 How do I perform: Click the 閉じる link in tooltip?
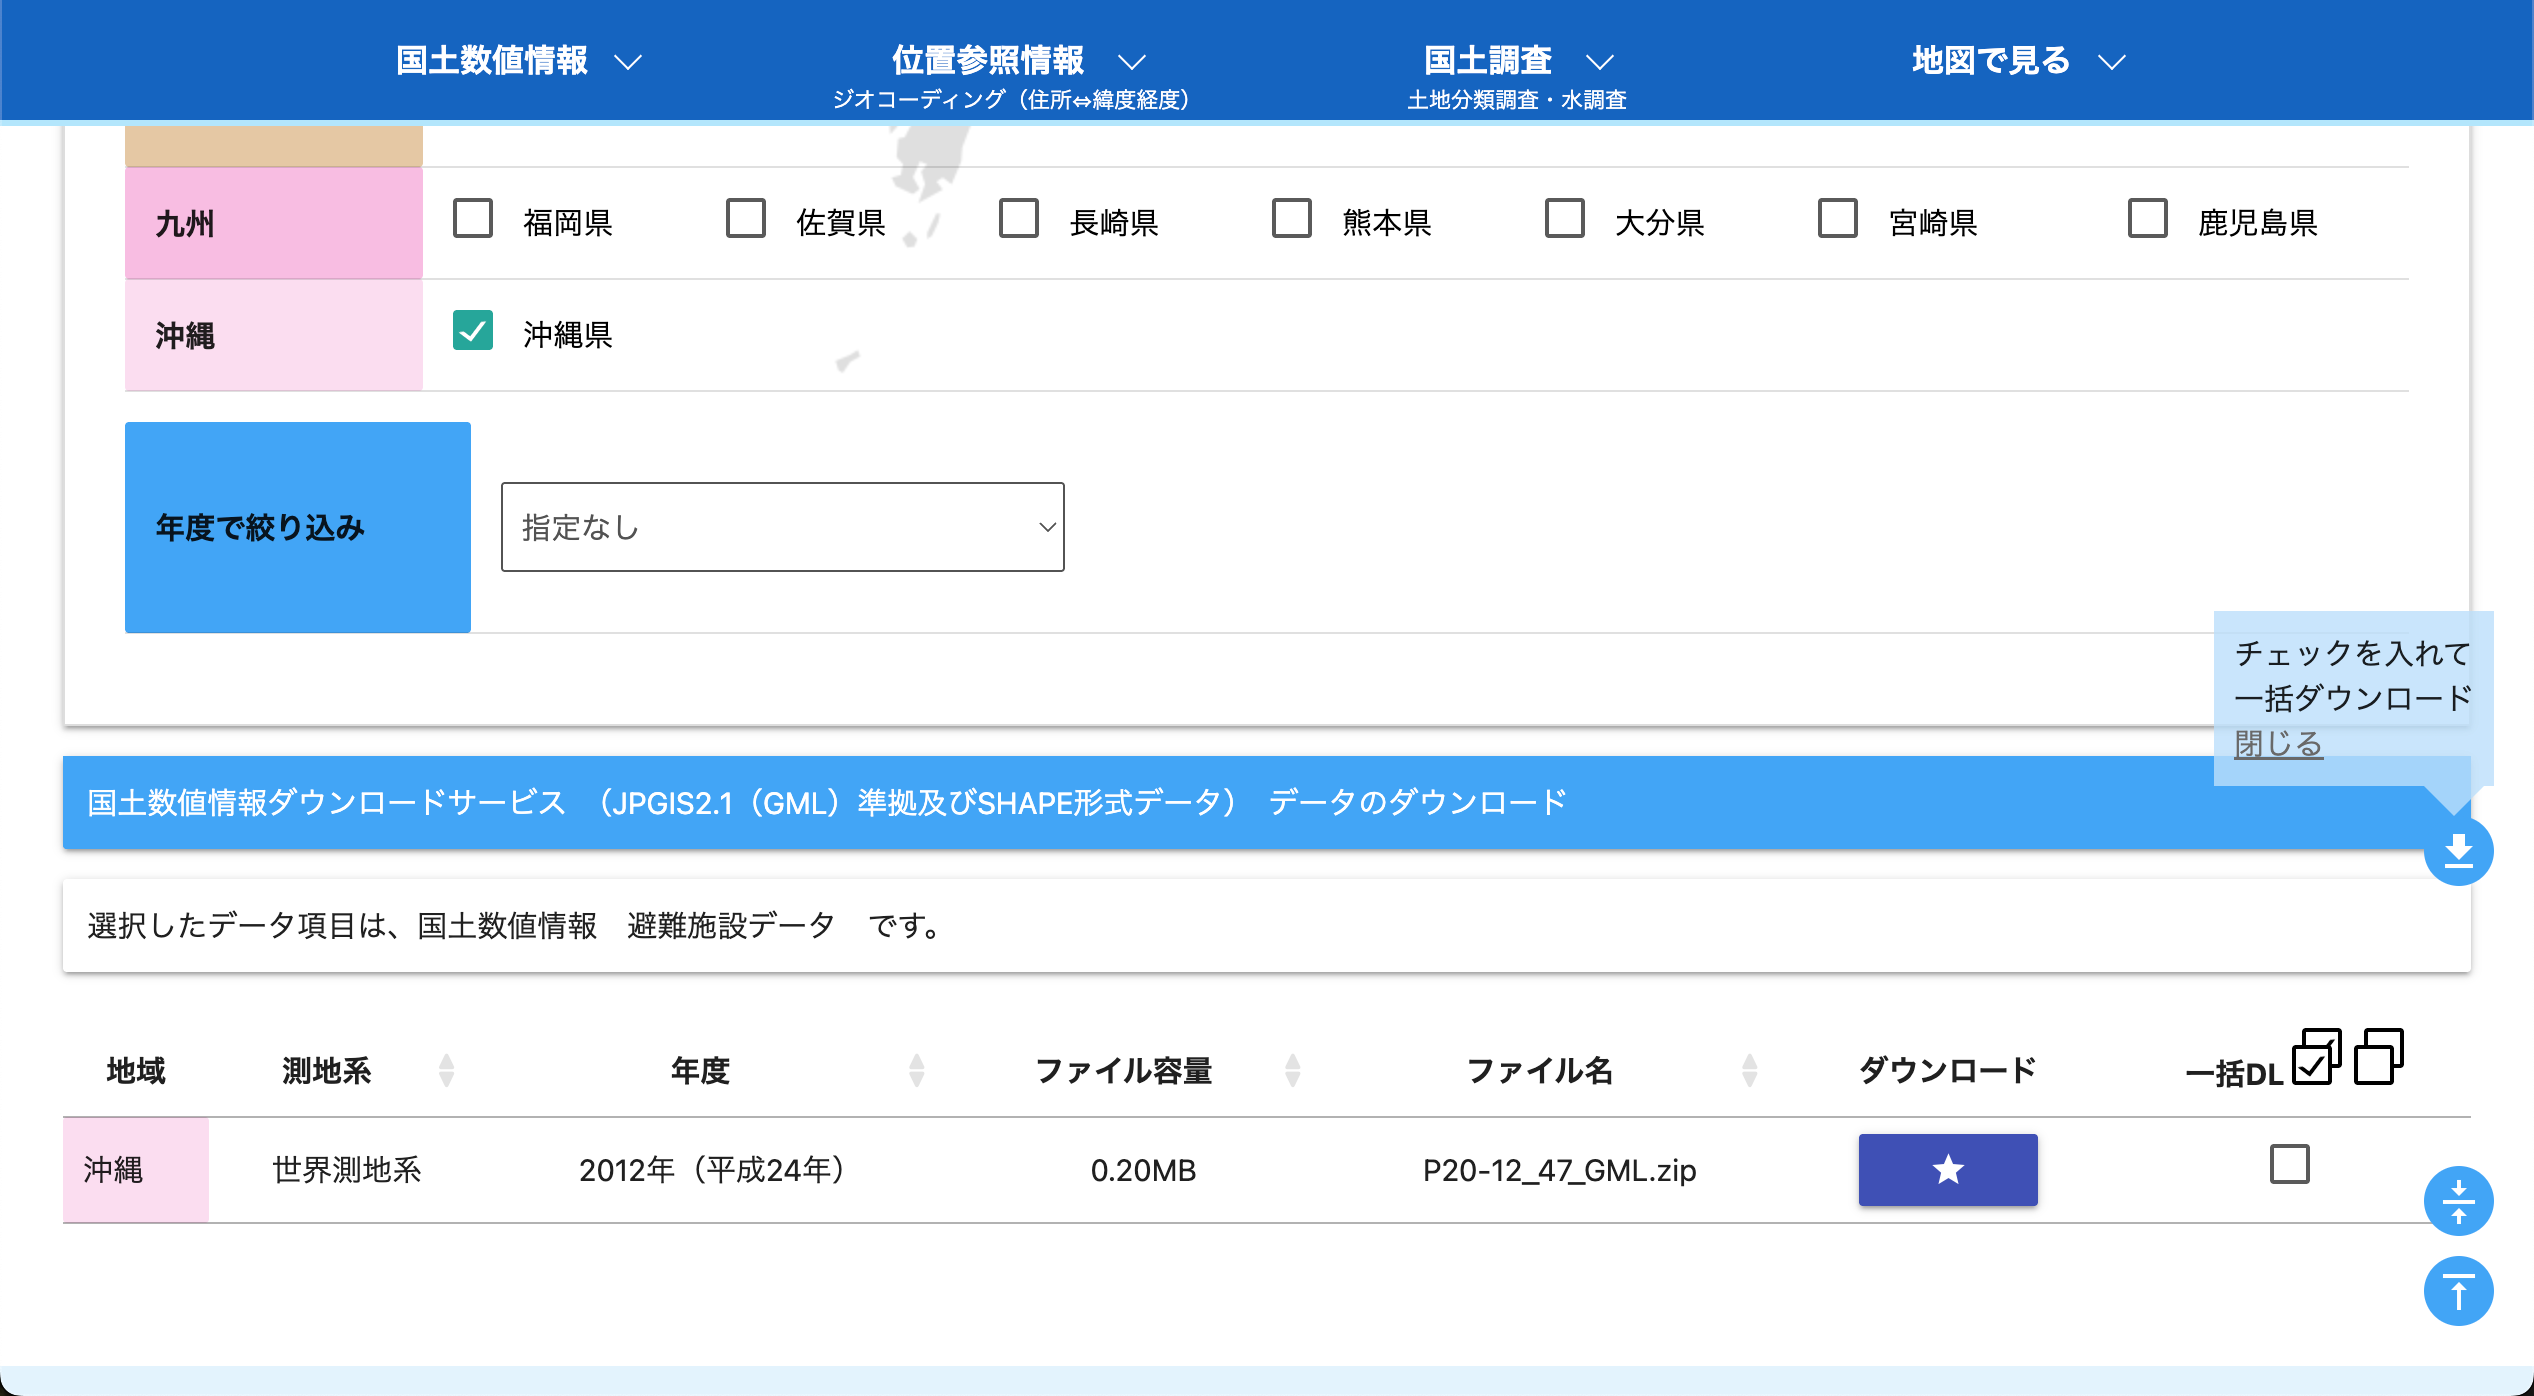(x=2278, y=744)
